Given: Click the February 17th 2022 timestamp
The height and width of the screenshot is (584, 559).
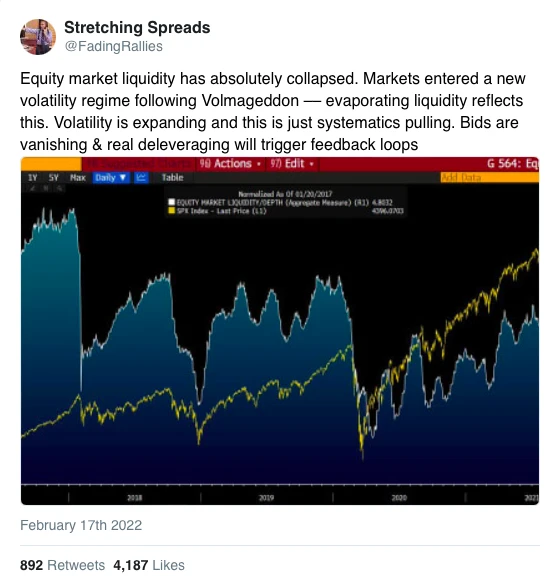Looking at the screenshot, I should [x=81, y=525].
